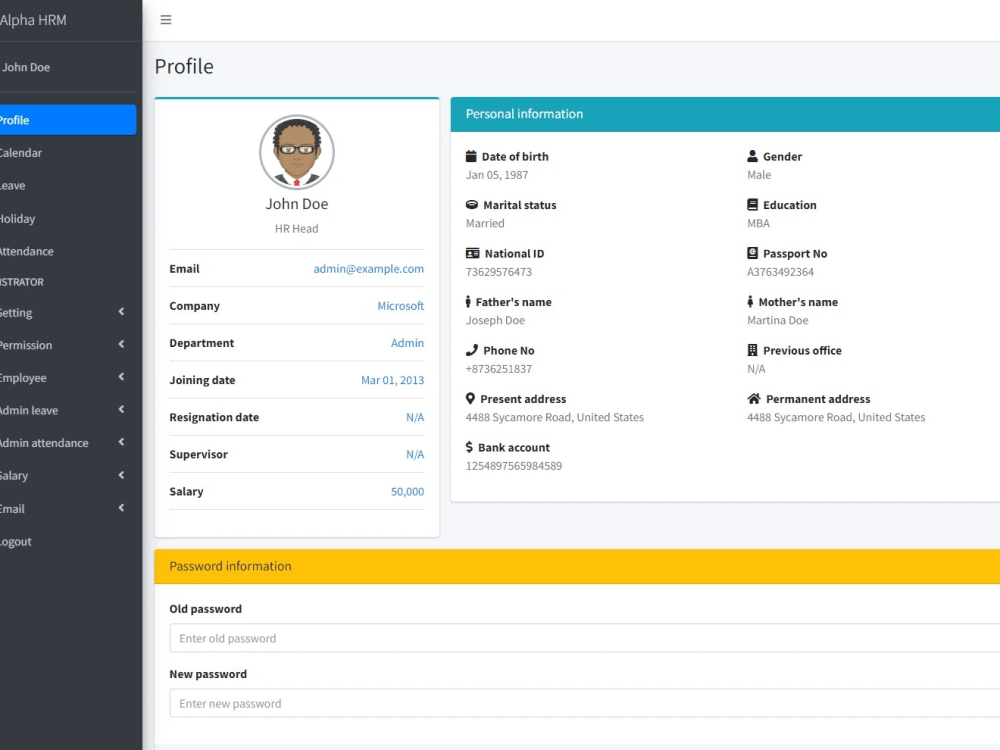The height and width of the screenshot is (750, 1000).
Task: Expand the Salary menu chevron
Action: (121, 475)
